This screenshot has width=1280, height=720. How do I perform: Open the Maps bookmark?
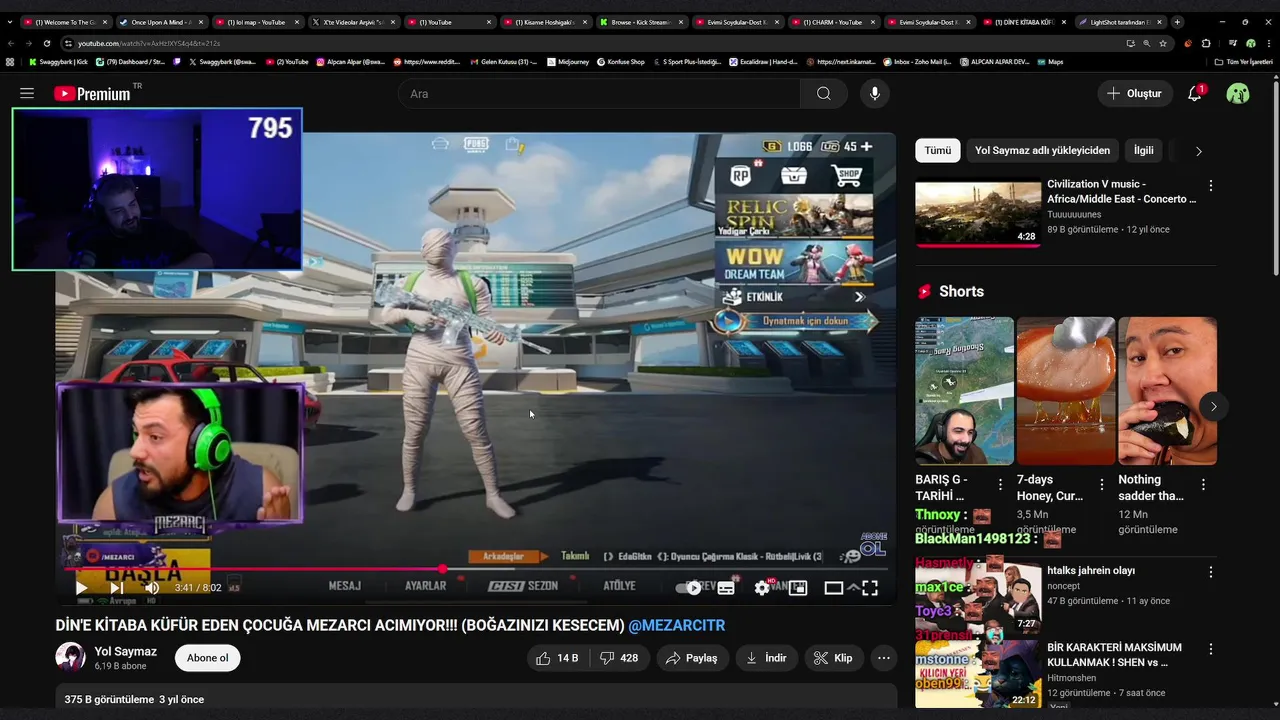coord(1050,62)
